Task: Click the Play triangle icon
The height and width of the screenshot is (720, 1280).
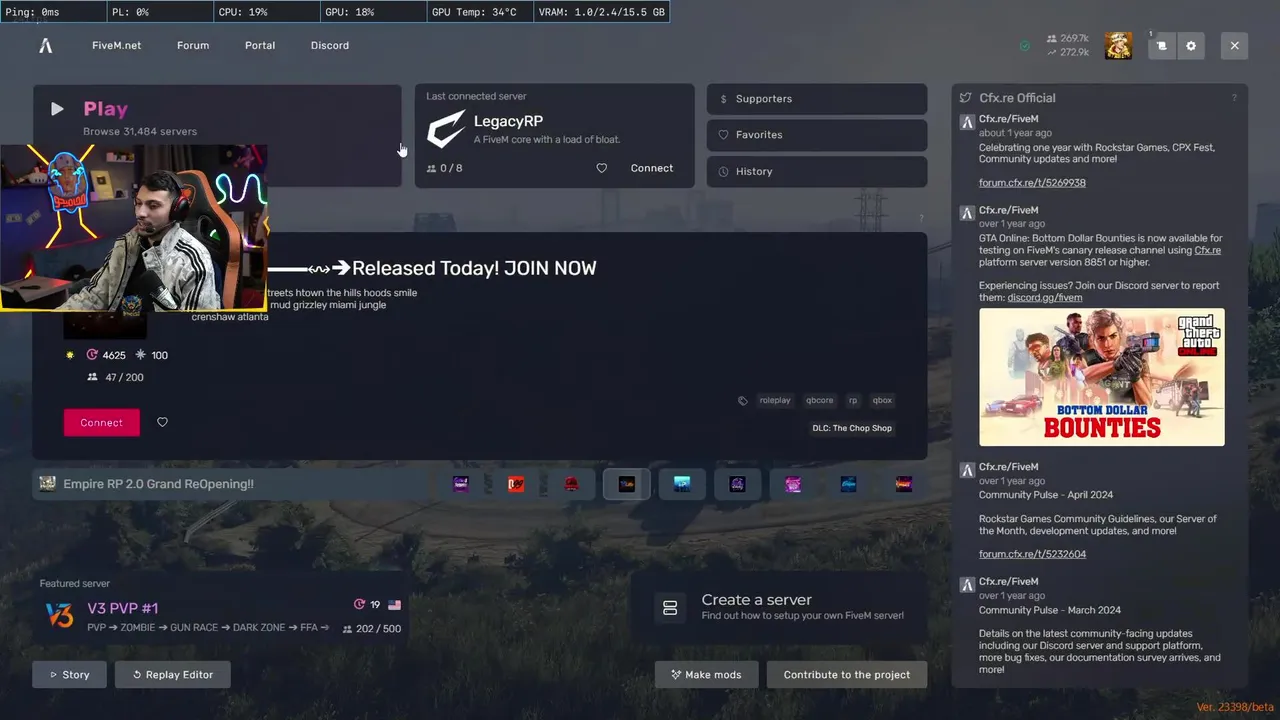Action: pyautogui.click(x=57, y=109)
